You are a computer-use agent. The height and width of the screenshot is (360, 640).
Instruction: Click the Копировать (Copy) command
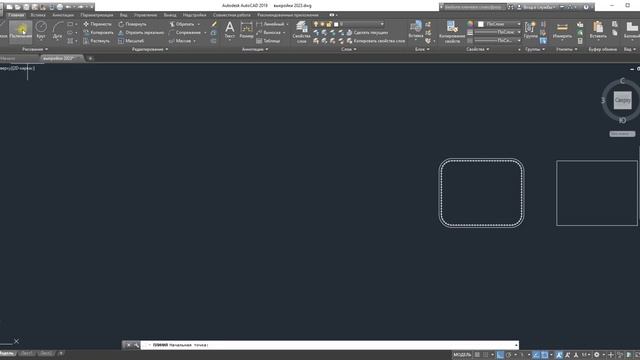[98, 32]
